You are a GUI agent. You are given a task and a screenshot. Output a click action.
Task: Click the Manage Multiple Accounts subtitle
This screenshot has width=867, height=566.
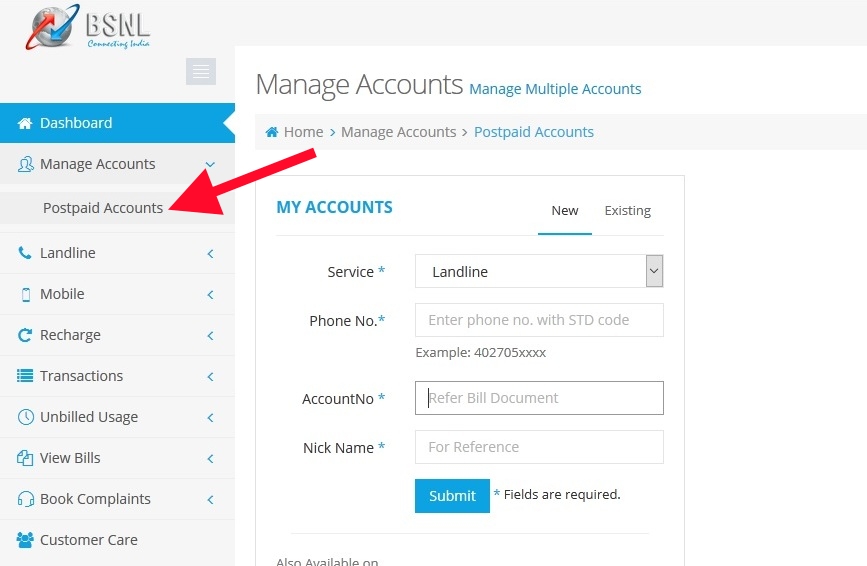(555, 89)
